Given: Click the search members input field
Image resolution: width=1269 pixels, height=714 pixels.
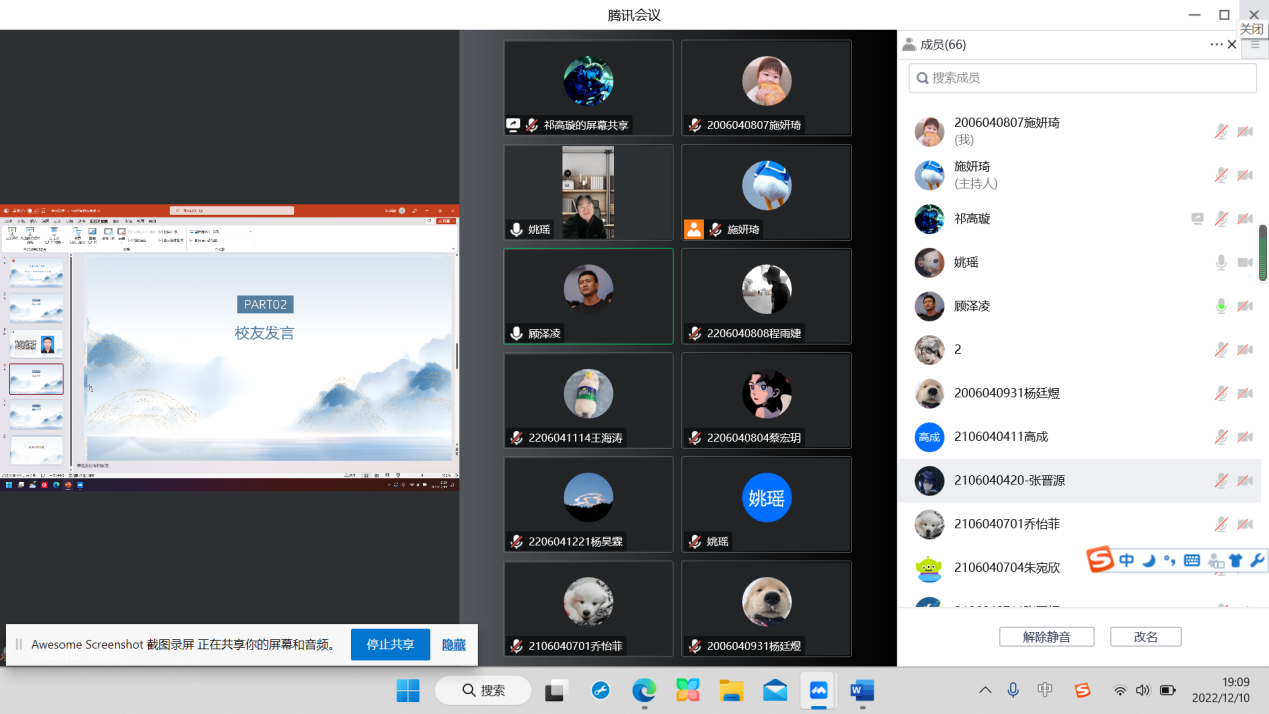Looking at the screenshot, I should (x=1082, y=78).
